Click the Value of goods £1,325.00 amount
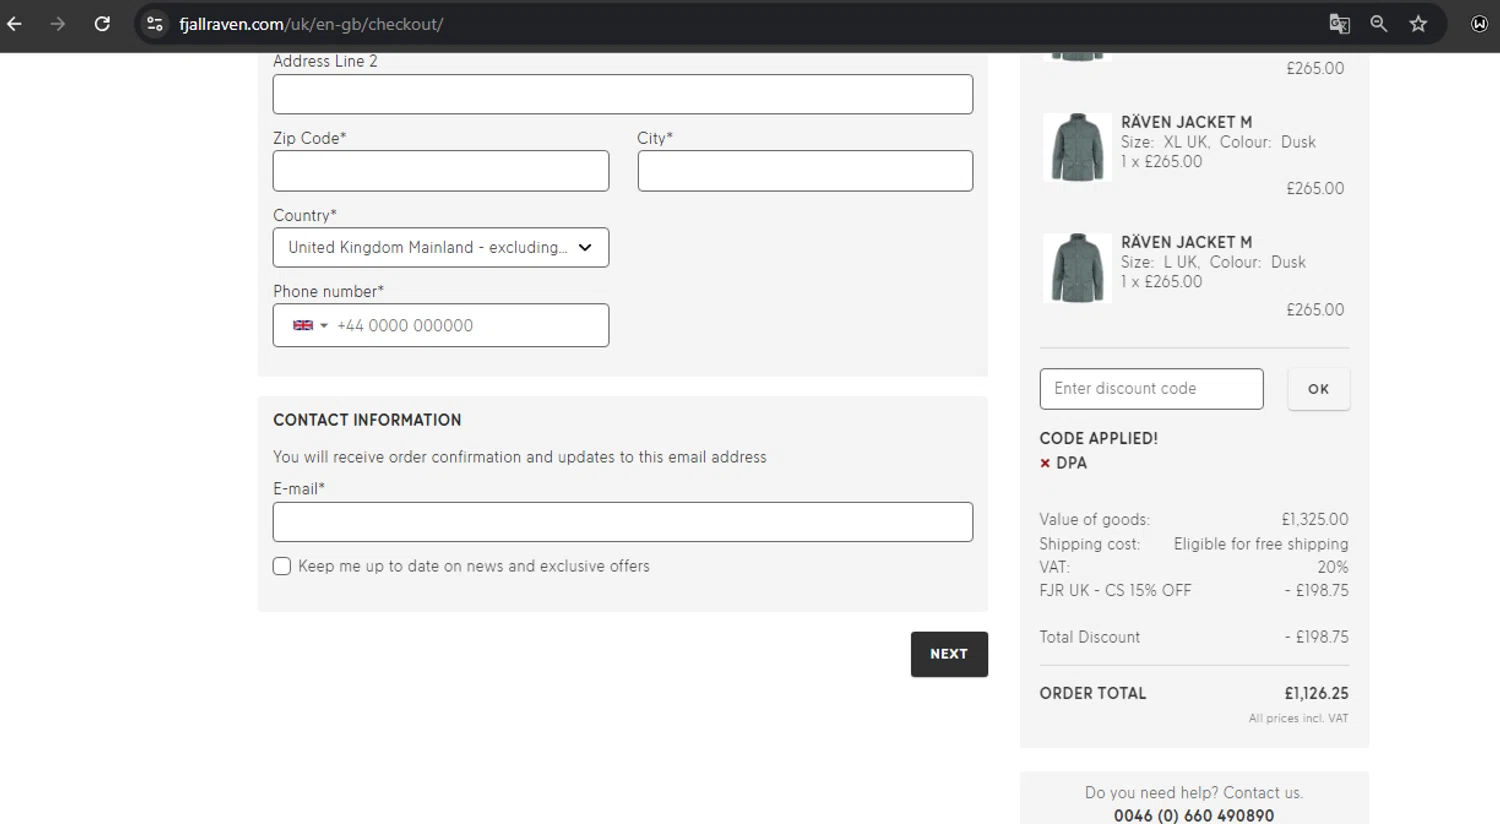This screenshot has width=1500, height=824. point(1315,519)
